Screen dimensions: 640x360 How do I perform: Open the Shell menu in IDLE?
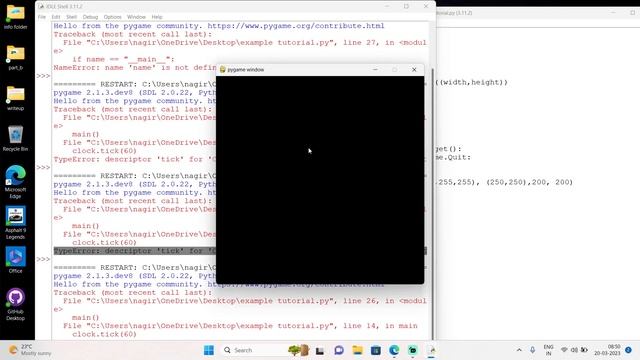(x=71, y=17)
